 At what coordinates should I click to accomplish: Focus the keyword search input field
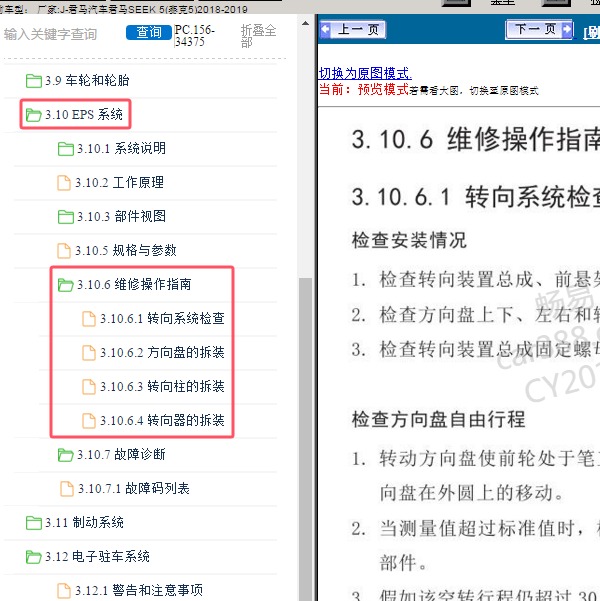[63, 34]
